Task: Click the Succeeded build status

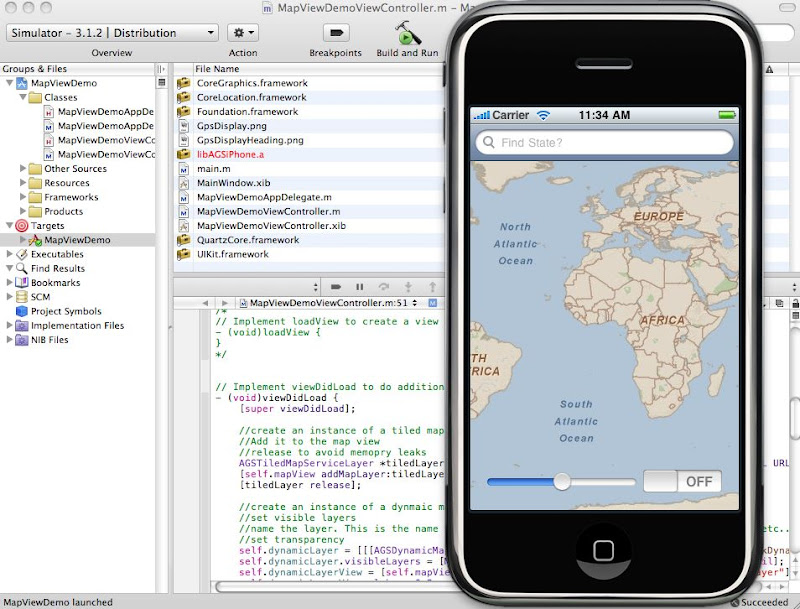Action: click(x=764, y=602)
